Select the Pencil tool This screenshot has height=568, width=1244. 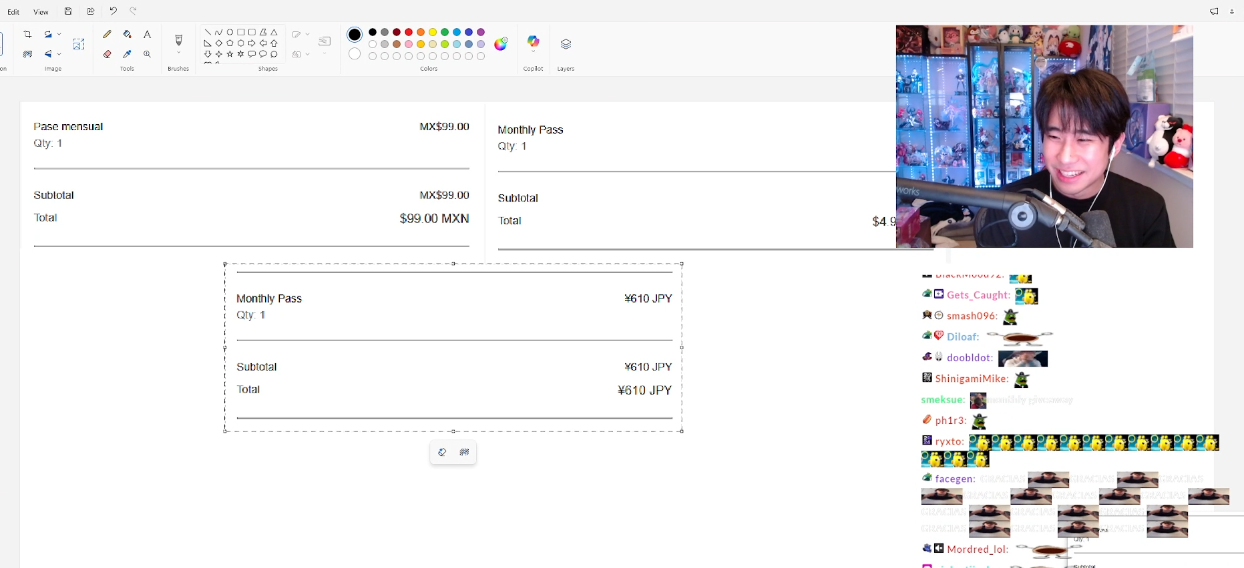(107, 34)
